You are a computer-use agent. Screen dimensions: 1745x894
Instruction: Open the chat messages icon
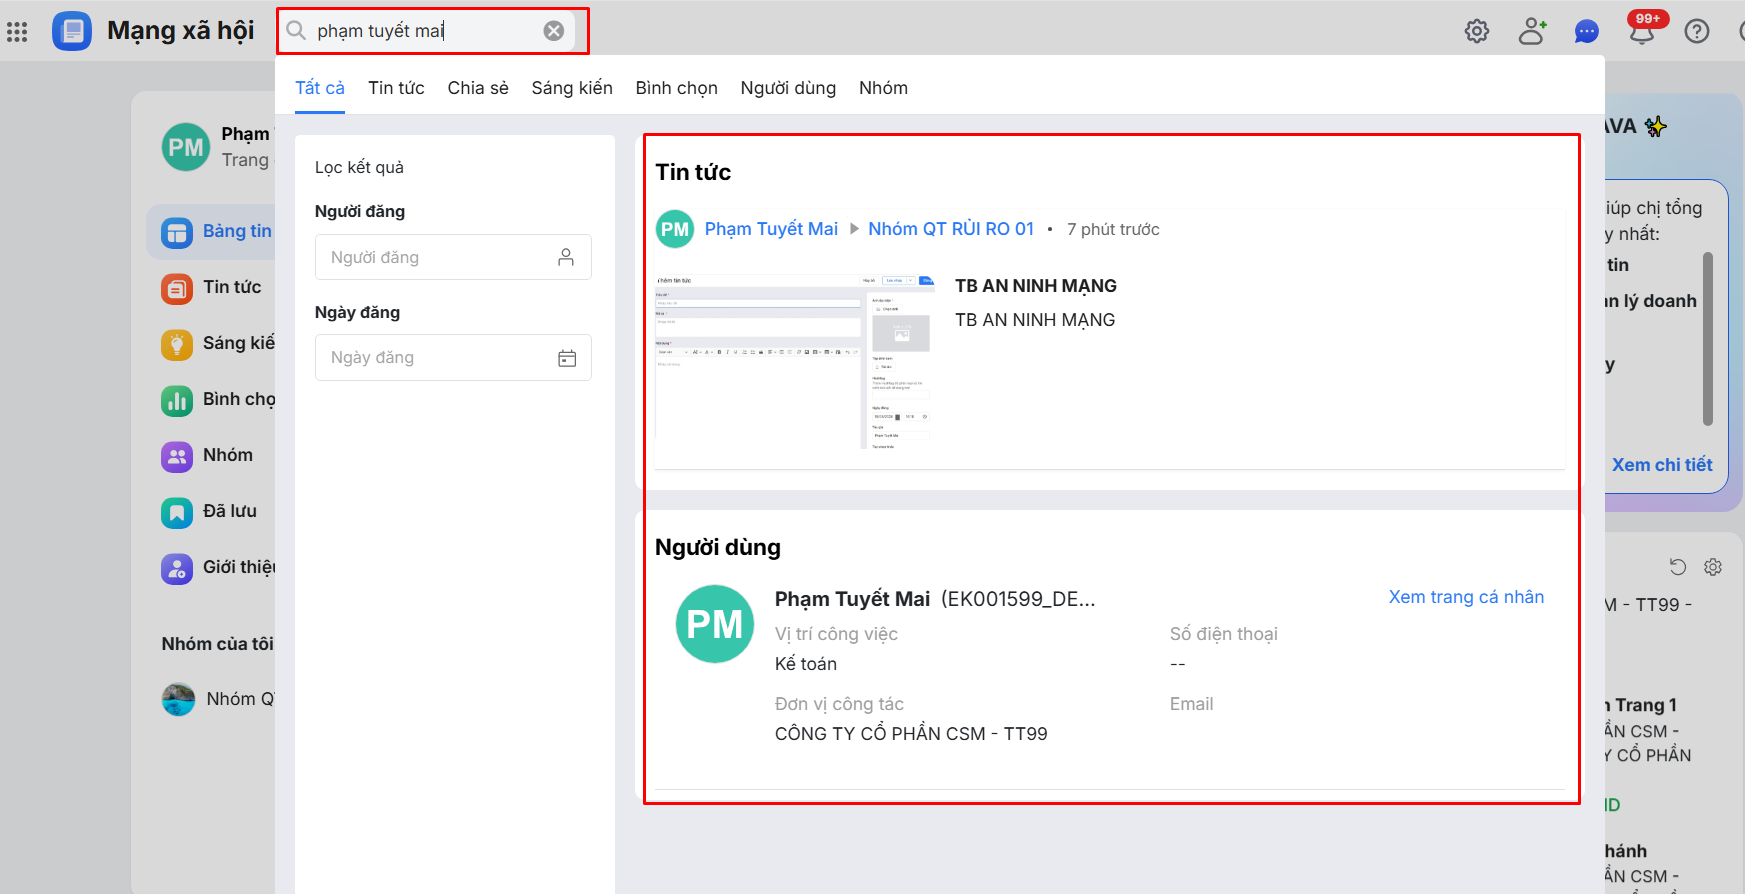(x=1586, y=32)
